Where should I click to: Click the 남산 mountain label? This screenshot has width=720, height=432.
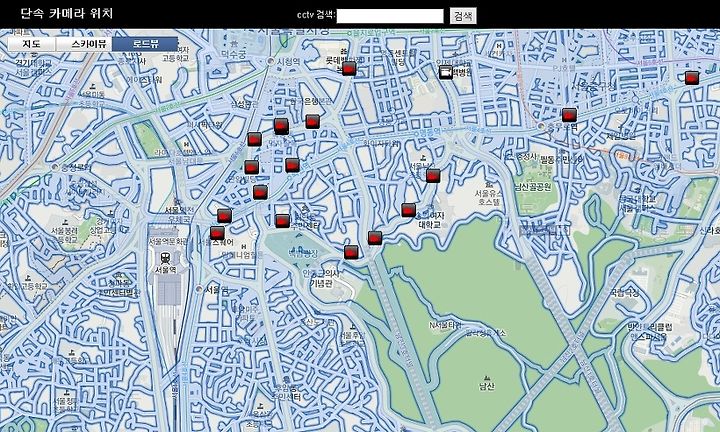pos(487,387)
